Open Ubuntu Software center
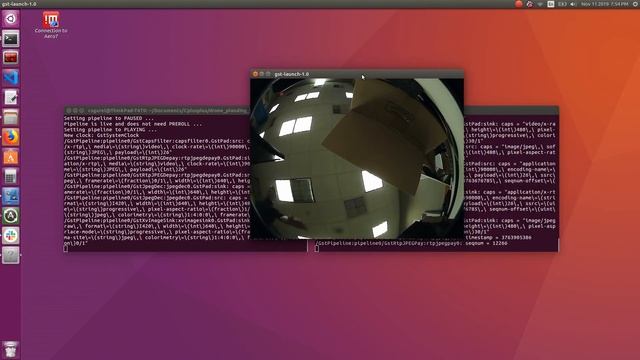 (x=11, y=157)
